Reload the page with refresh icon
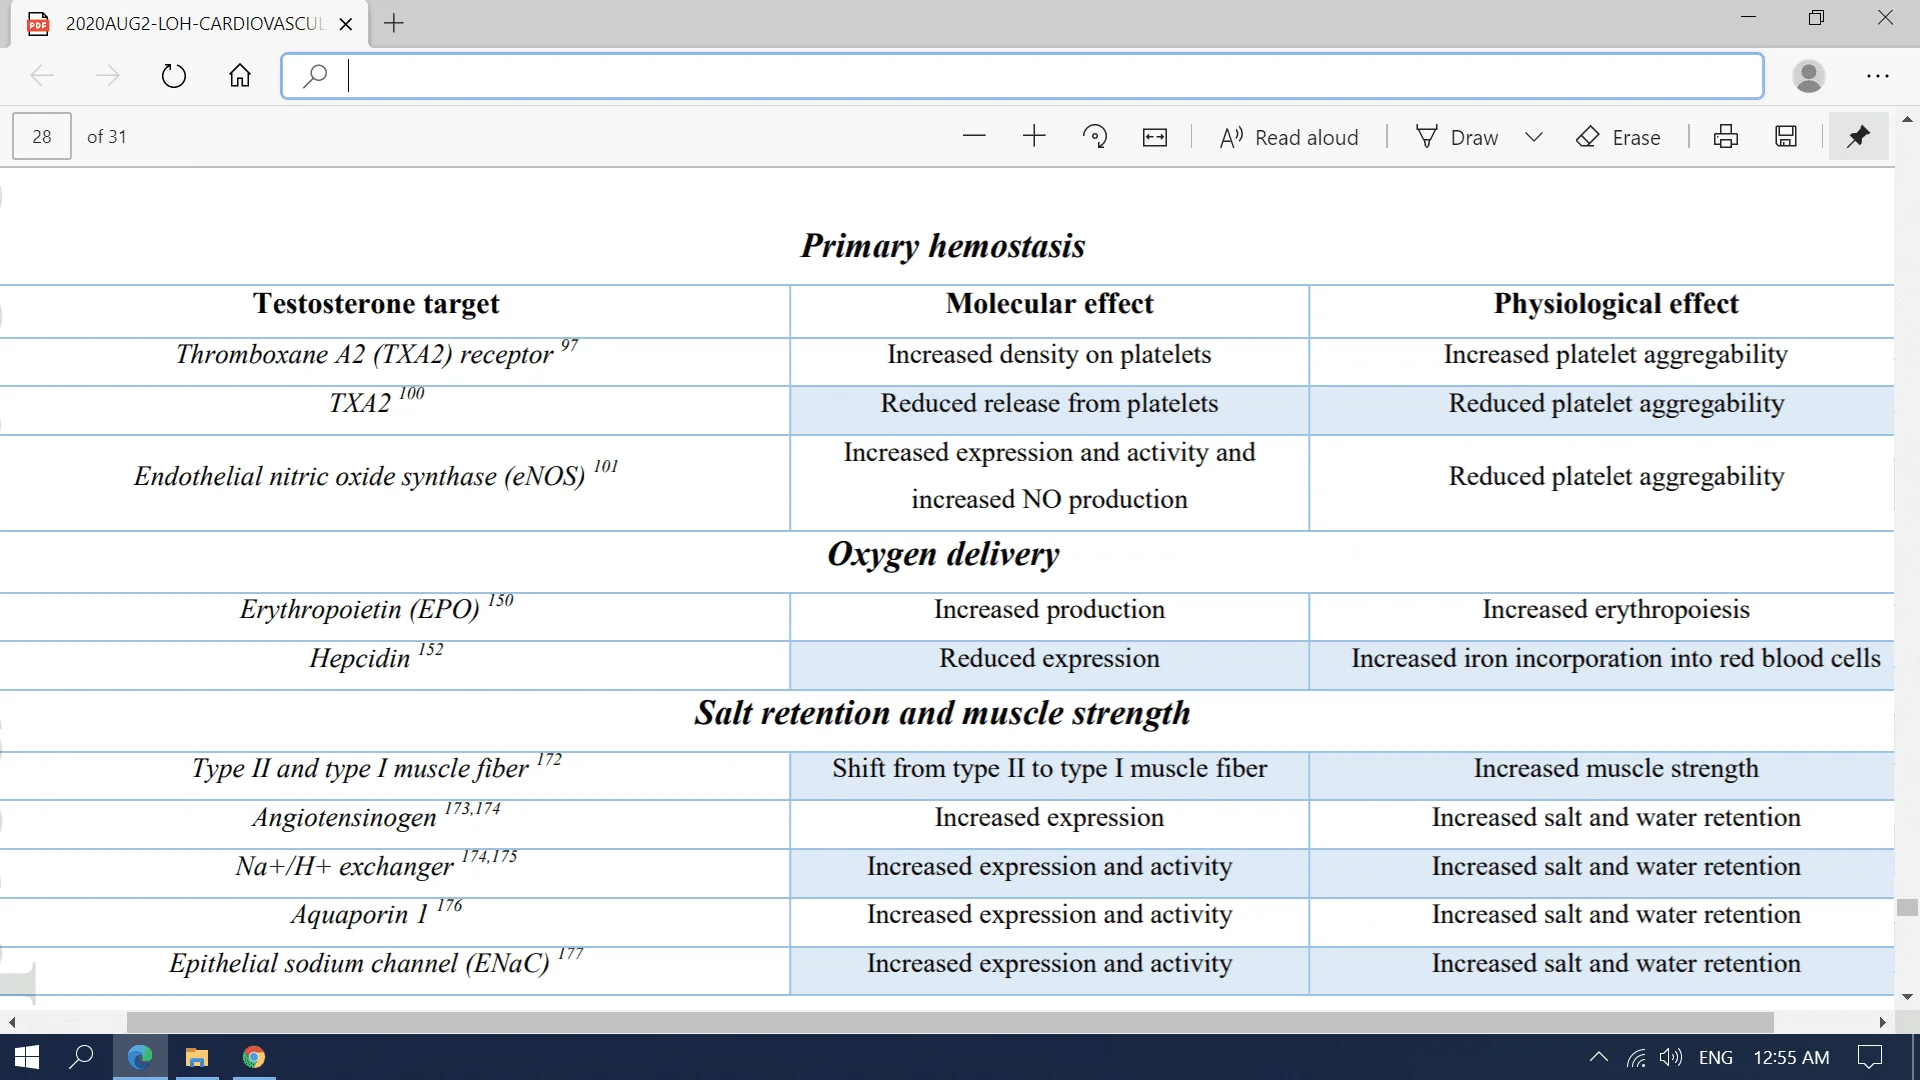Image resolution: width=1920 pixels, height=1080 pixels. tap(174, 76)
